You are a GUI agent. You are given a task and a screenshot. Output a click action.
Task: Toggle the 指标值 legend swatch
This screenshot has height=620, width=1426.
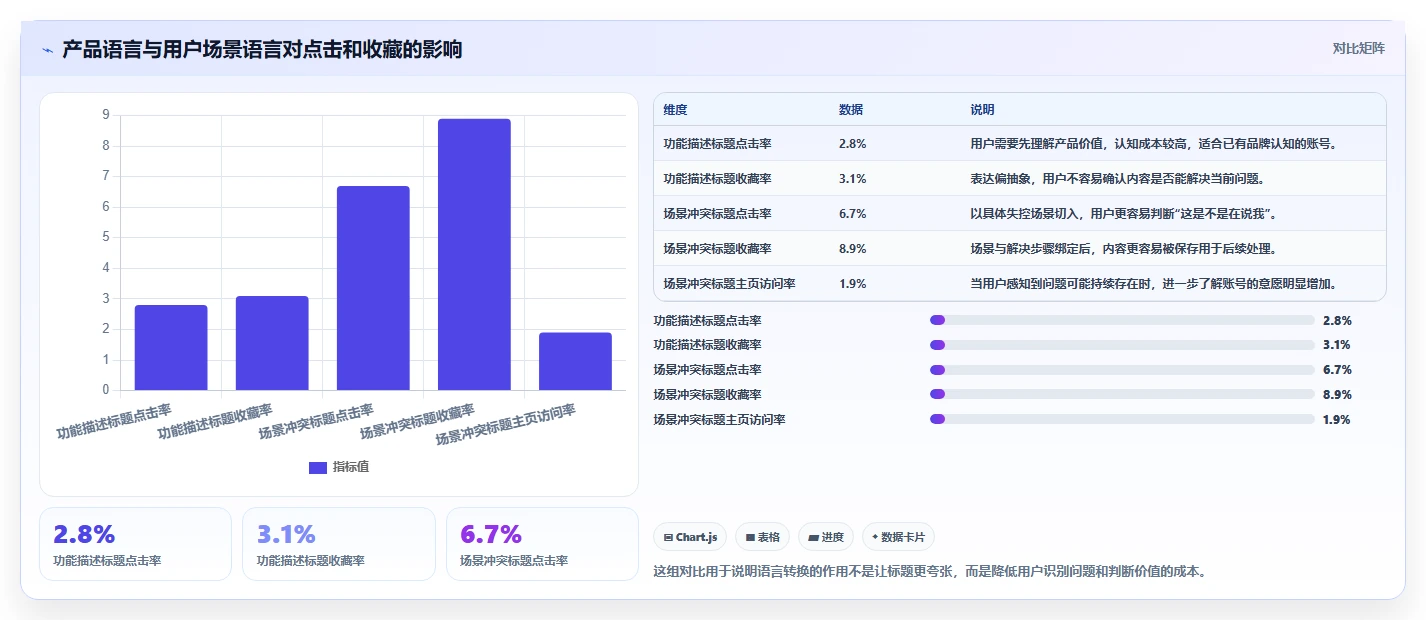[318, 467]
